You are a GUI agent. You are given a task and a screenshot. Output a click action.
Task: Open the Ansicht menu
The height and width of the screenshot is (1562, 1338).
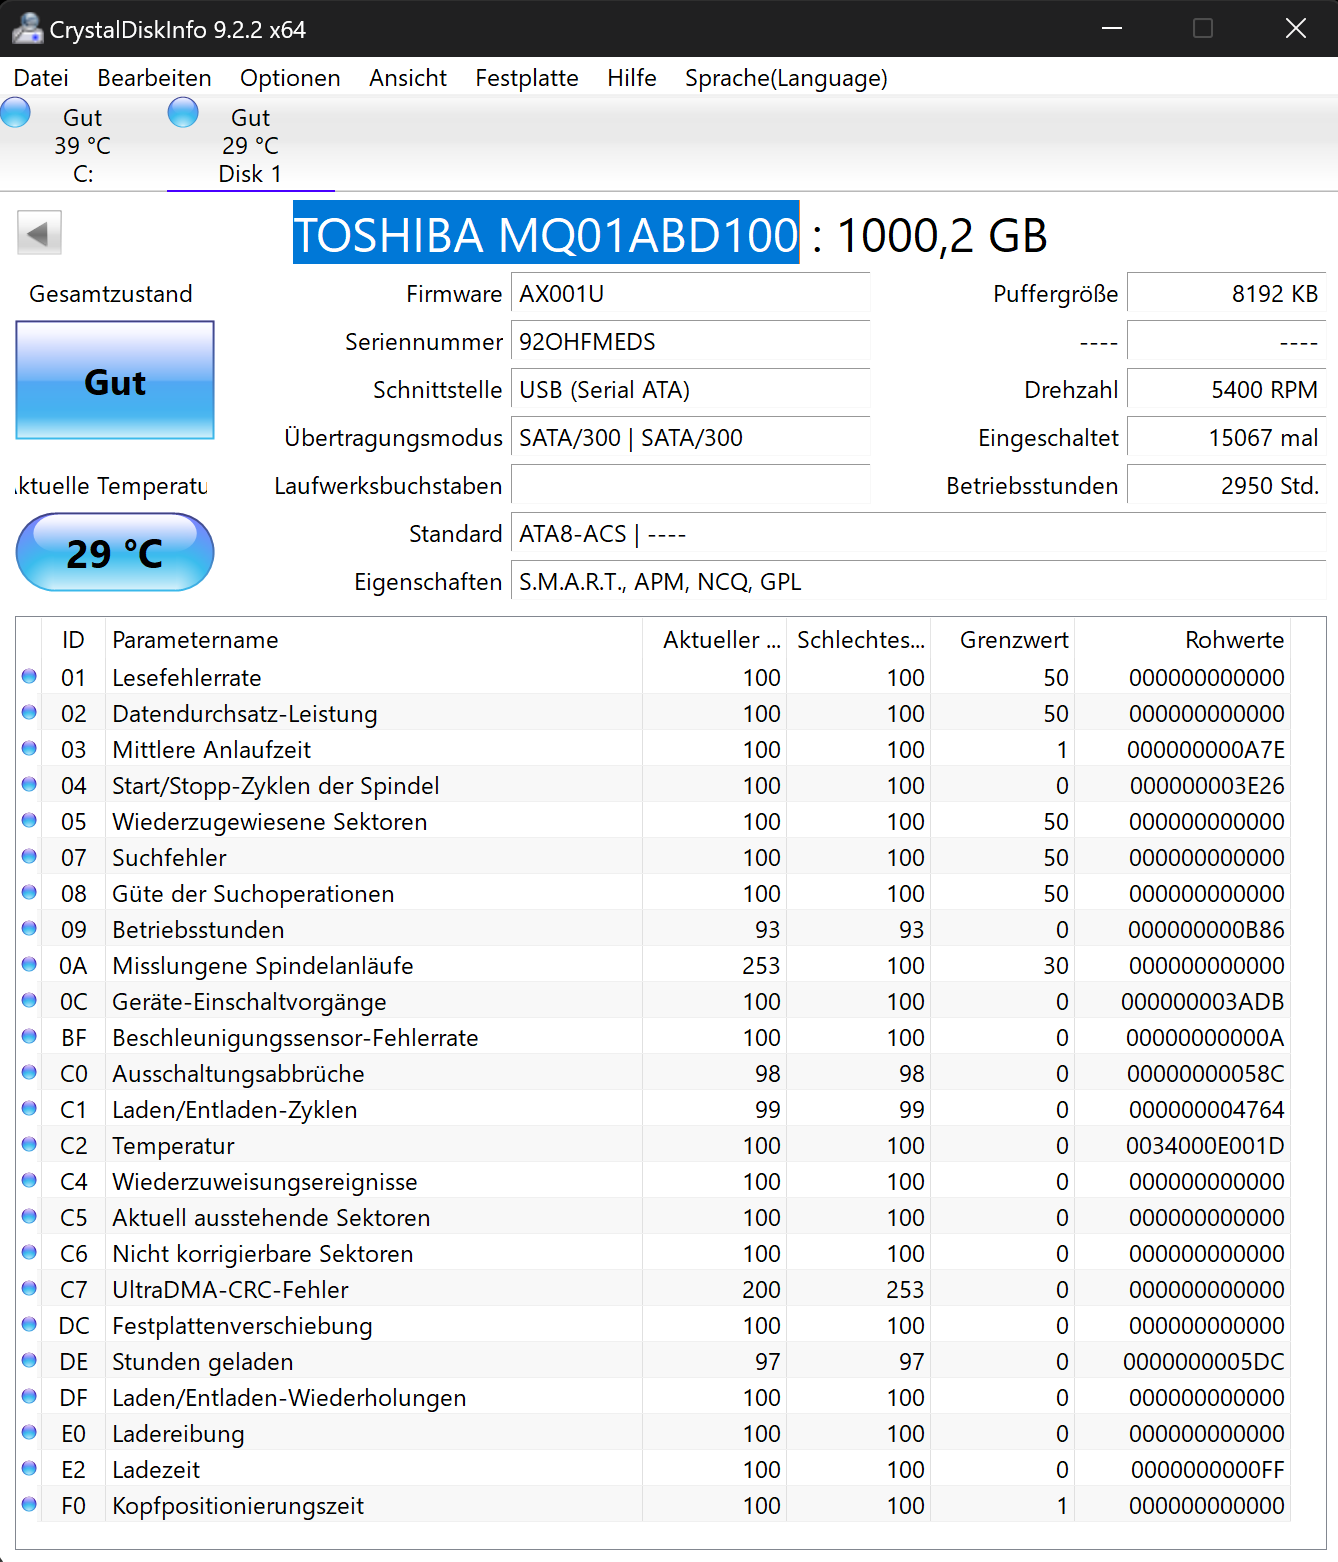tap(408, 78)
